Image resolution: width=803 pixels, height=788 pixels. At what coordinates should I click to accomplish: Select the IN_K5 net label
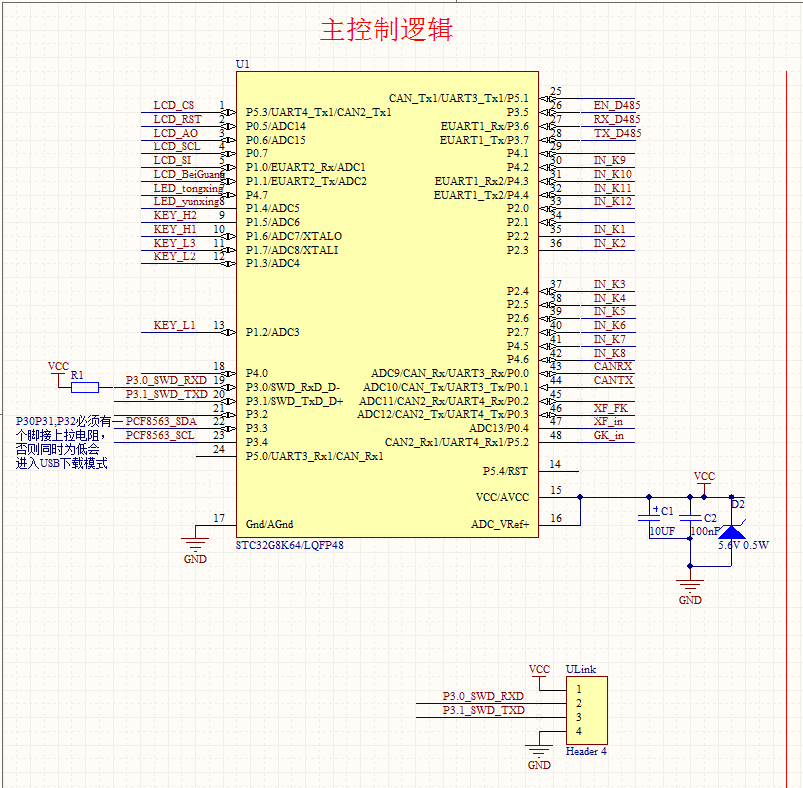(x=609, y=311)
